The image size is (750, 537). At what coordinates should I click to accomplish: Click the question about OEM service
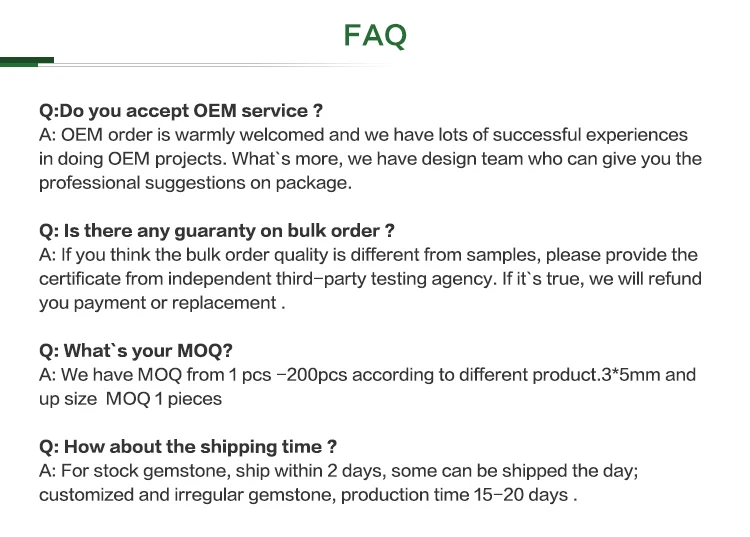coord(181,110)
